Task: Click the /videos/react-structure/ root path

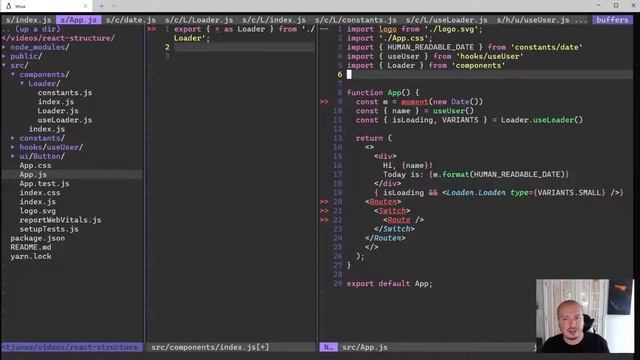Action: 58,38
